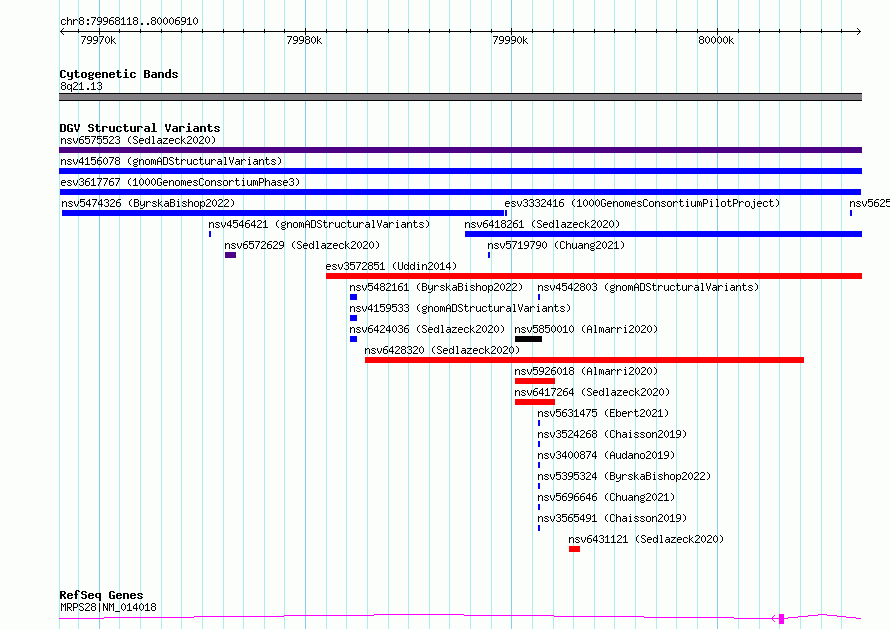Click the red nsv6417264 variant bar
The width and height of the screenshot is (890, 629).
pos(535,402)
